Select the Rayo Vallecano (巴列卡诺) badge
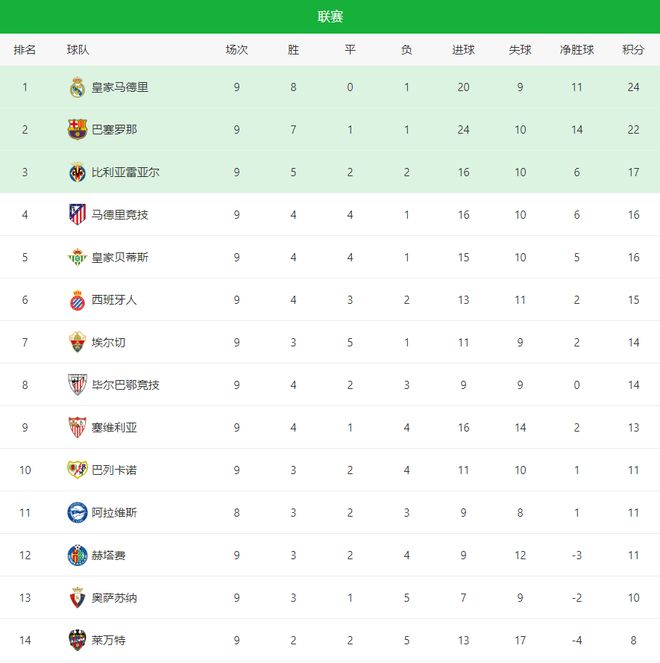Screen dimensions: 660x663 77,470
